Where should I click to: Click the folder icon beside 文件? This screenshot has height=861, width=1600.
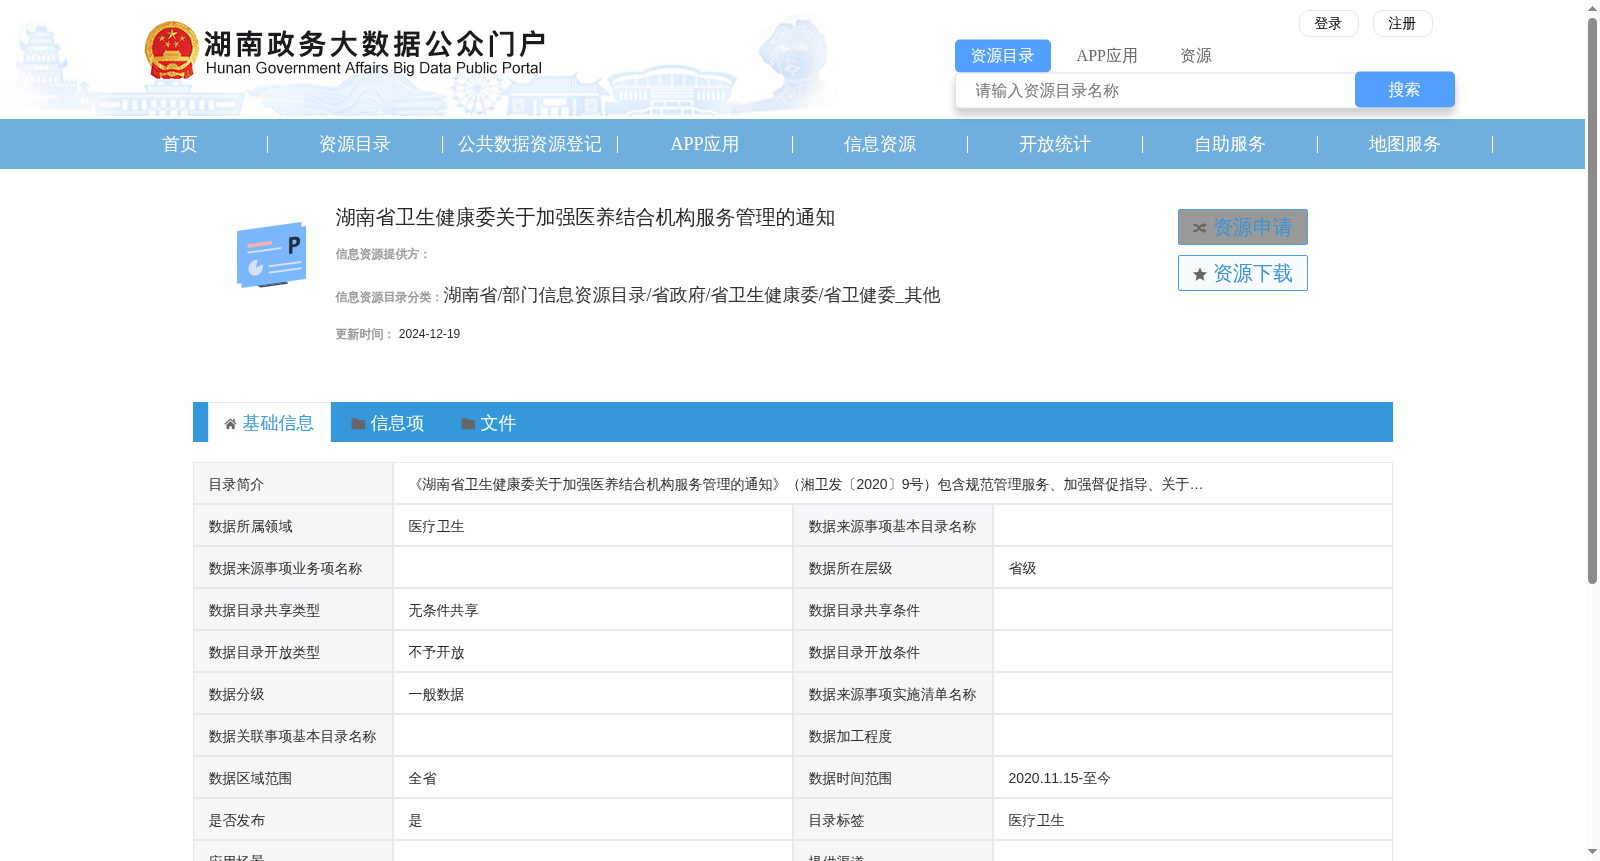(468, 424)
